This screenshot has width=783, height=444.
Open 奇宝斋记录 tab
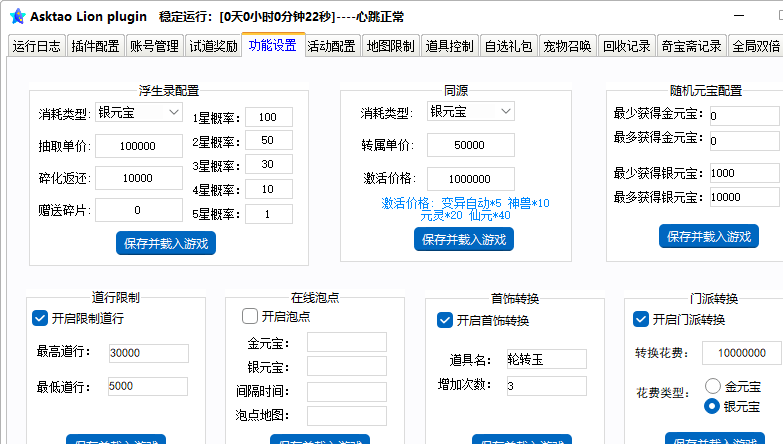(691, 46)
